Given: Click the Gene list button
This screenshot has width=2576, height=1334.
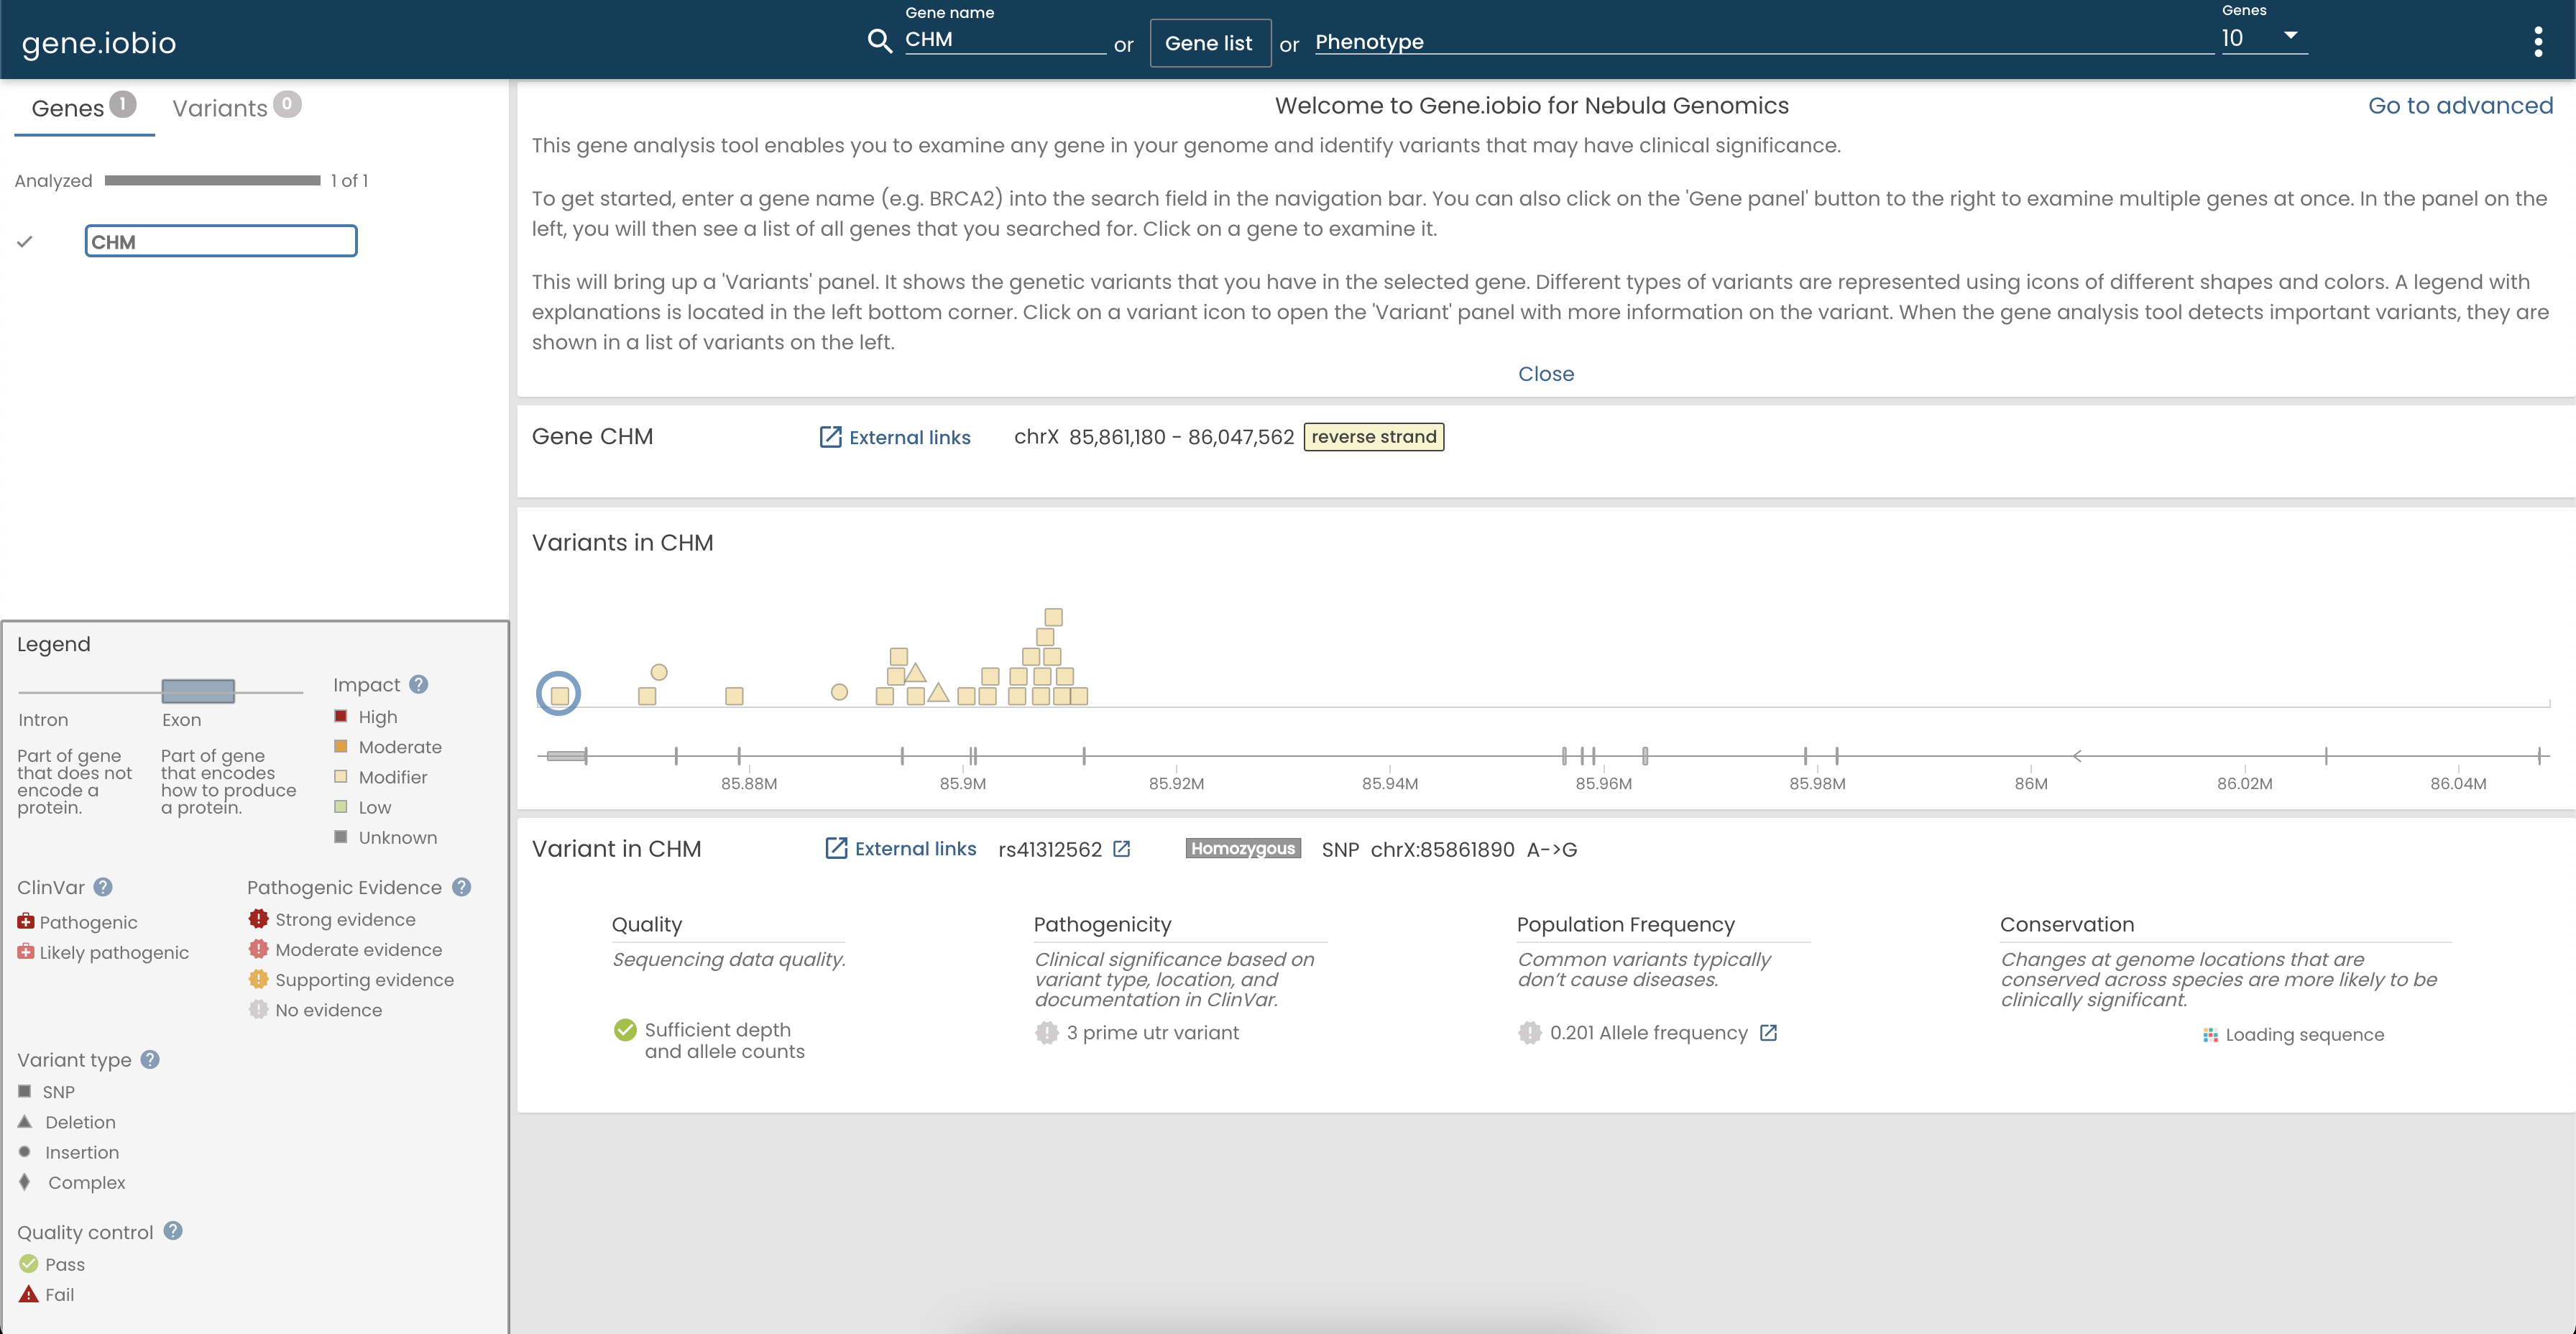Looking at the screenshot, I should click(1209, 43).
